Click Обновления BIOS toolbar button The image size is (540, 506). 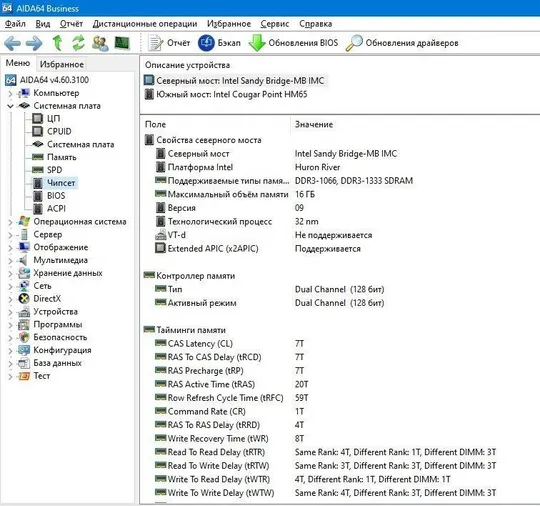(x=293, y=43)
